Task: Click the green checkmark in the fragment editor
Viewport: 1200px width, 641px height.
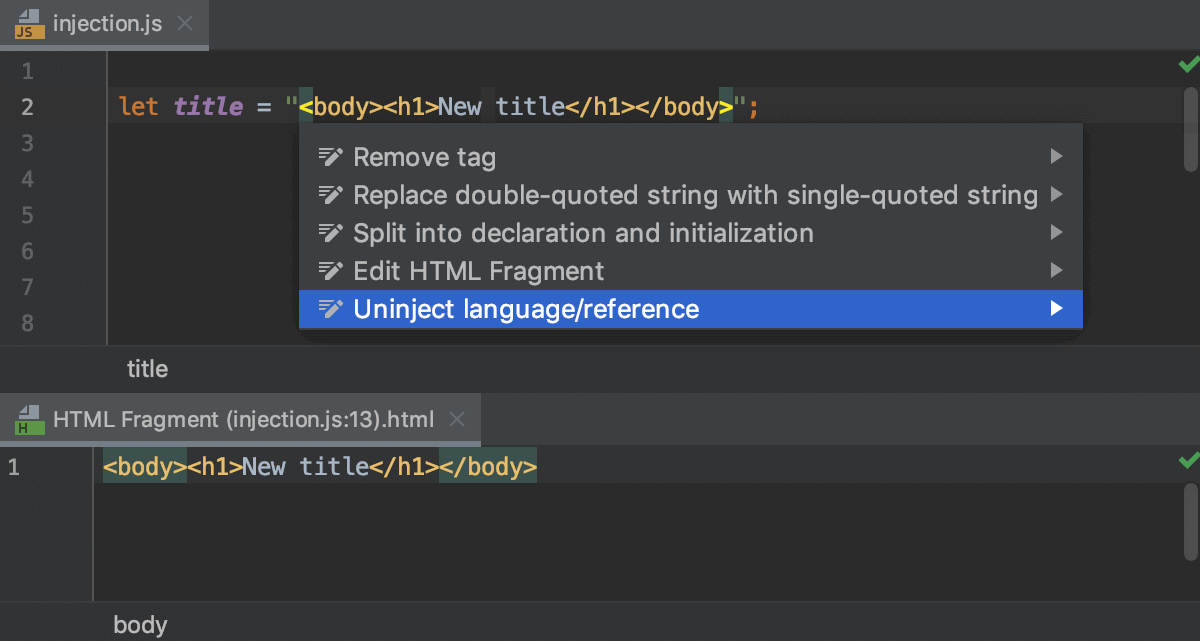Action: point(1188,460)
